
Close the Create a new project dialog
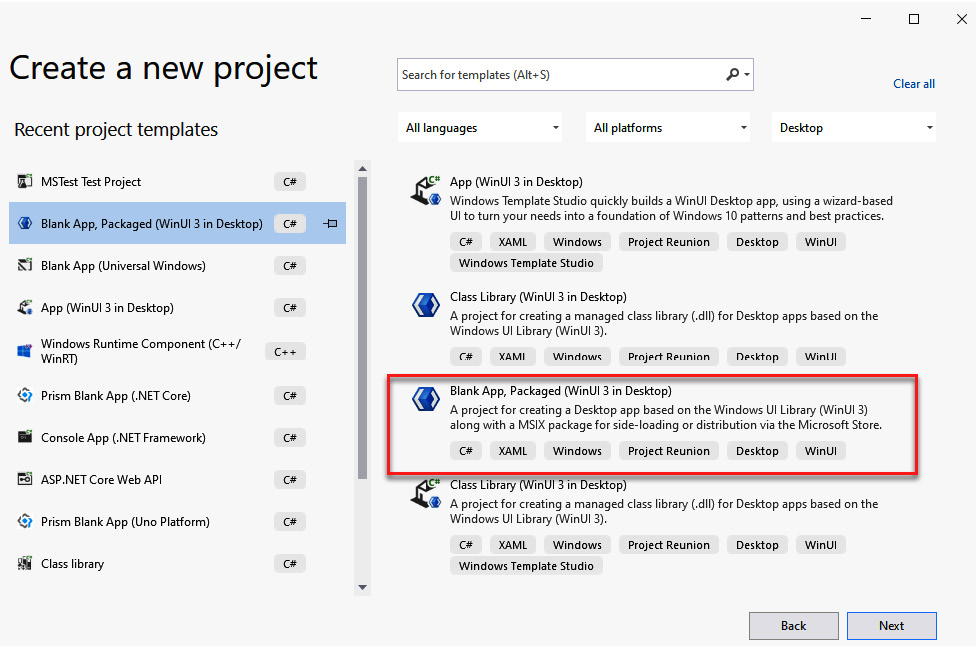962,19
